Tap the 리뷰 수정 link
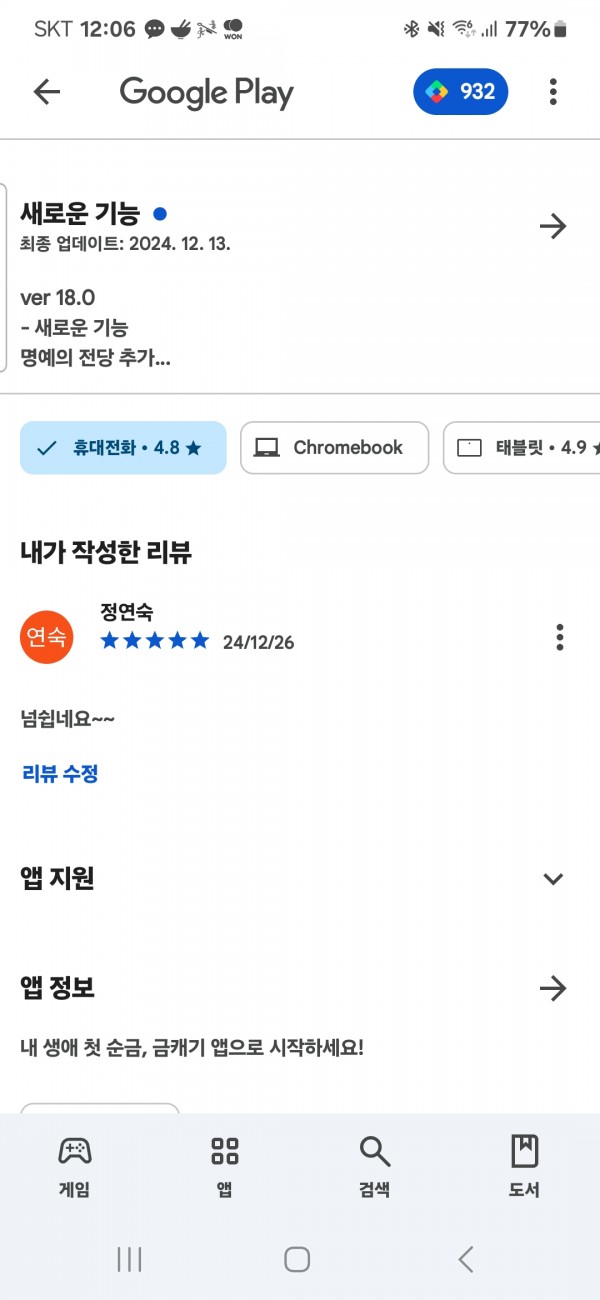This screenshot has width=600, height=1300. point(60,773)
